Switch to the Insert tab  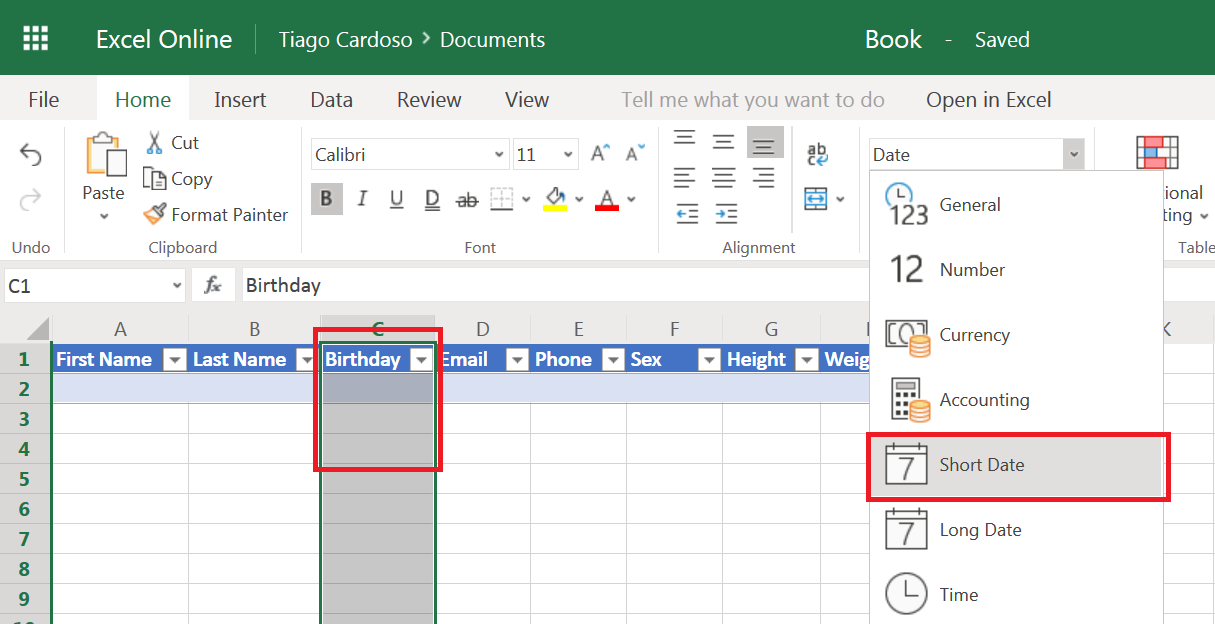(240, 100)
